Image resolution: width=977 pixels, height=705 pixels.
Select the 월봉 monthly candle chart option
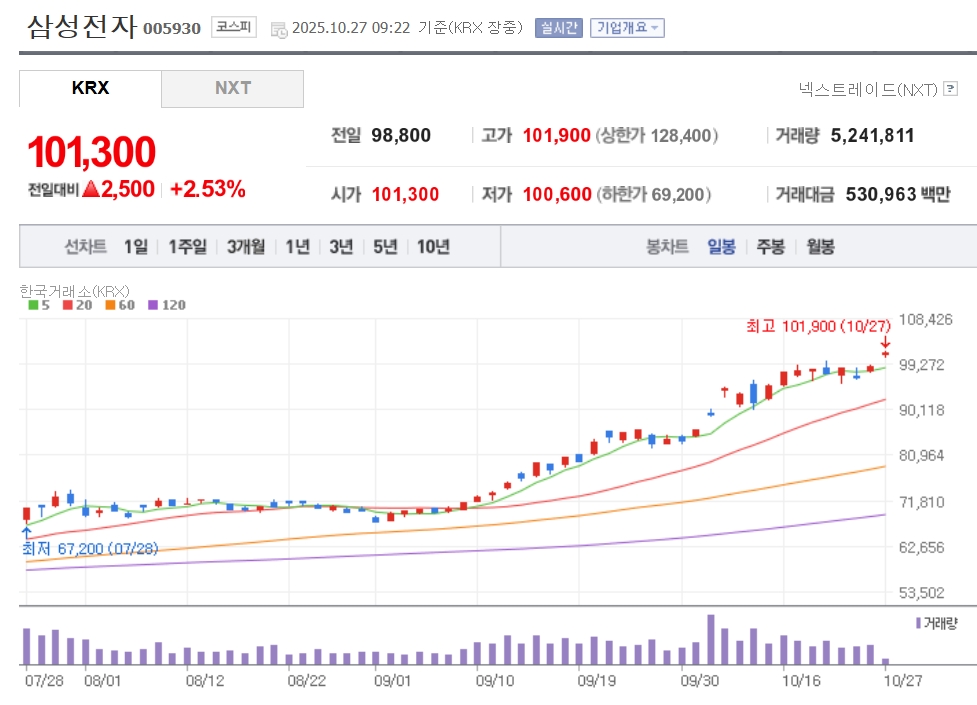tap(820, 247)
